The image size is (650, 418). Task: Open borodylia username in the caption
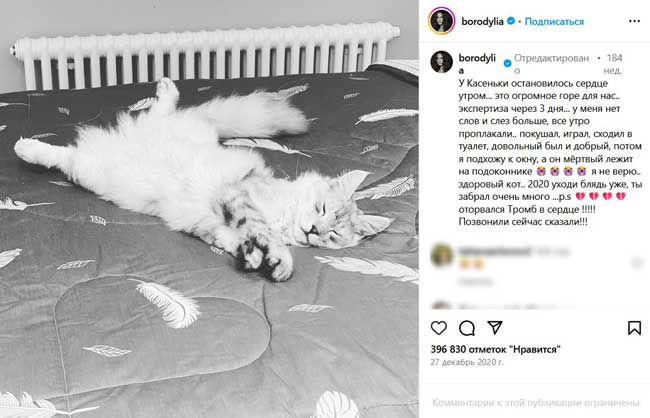tap(477, 64)
